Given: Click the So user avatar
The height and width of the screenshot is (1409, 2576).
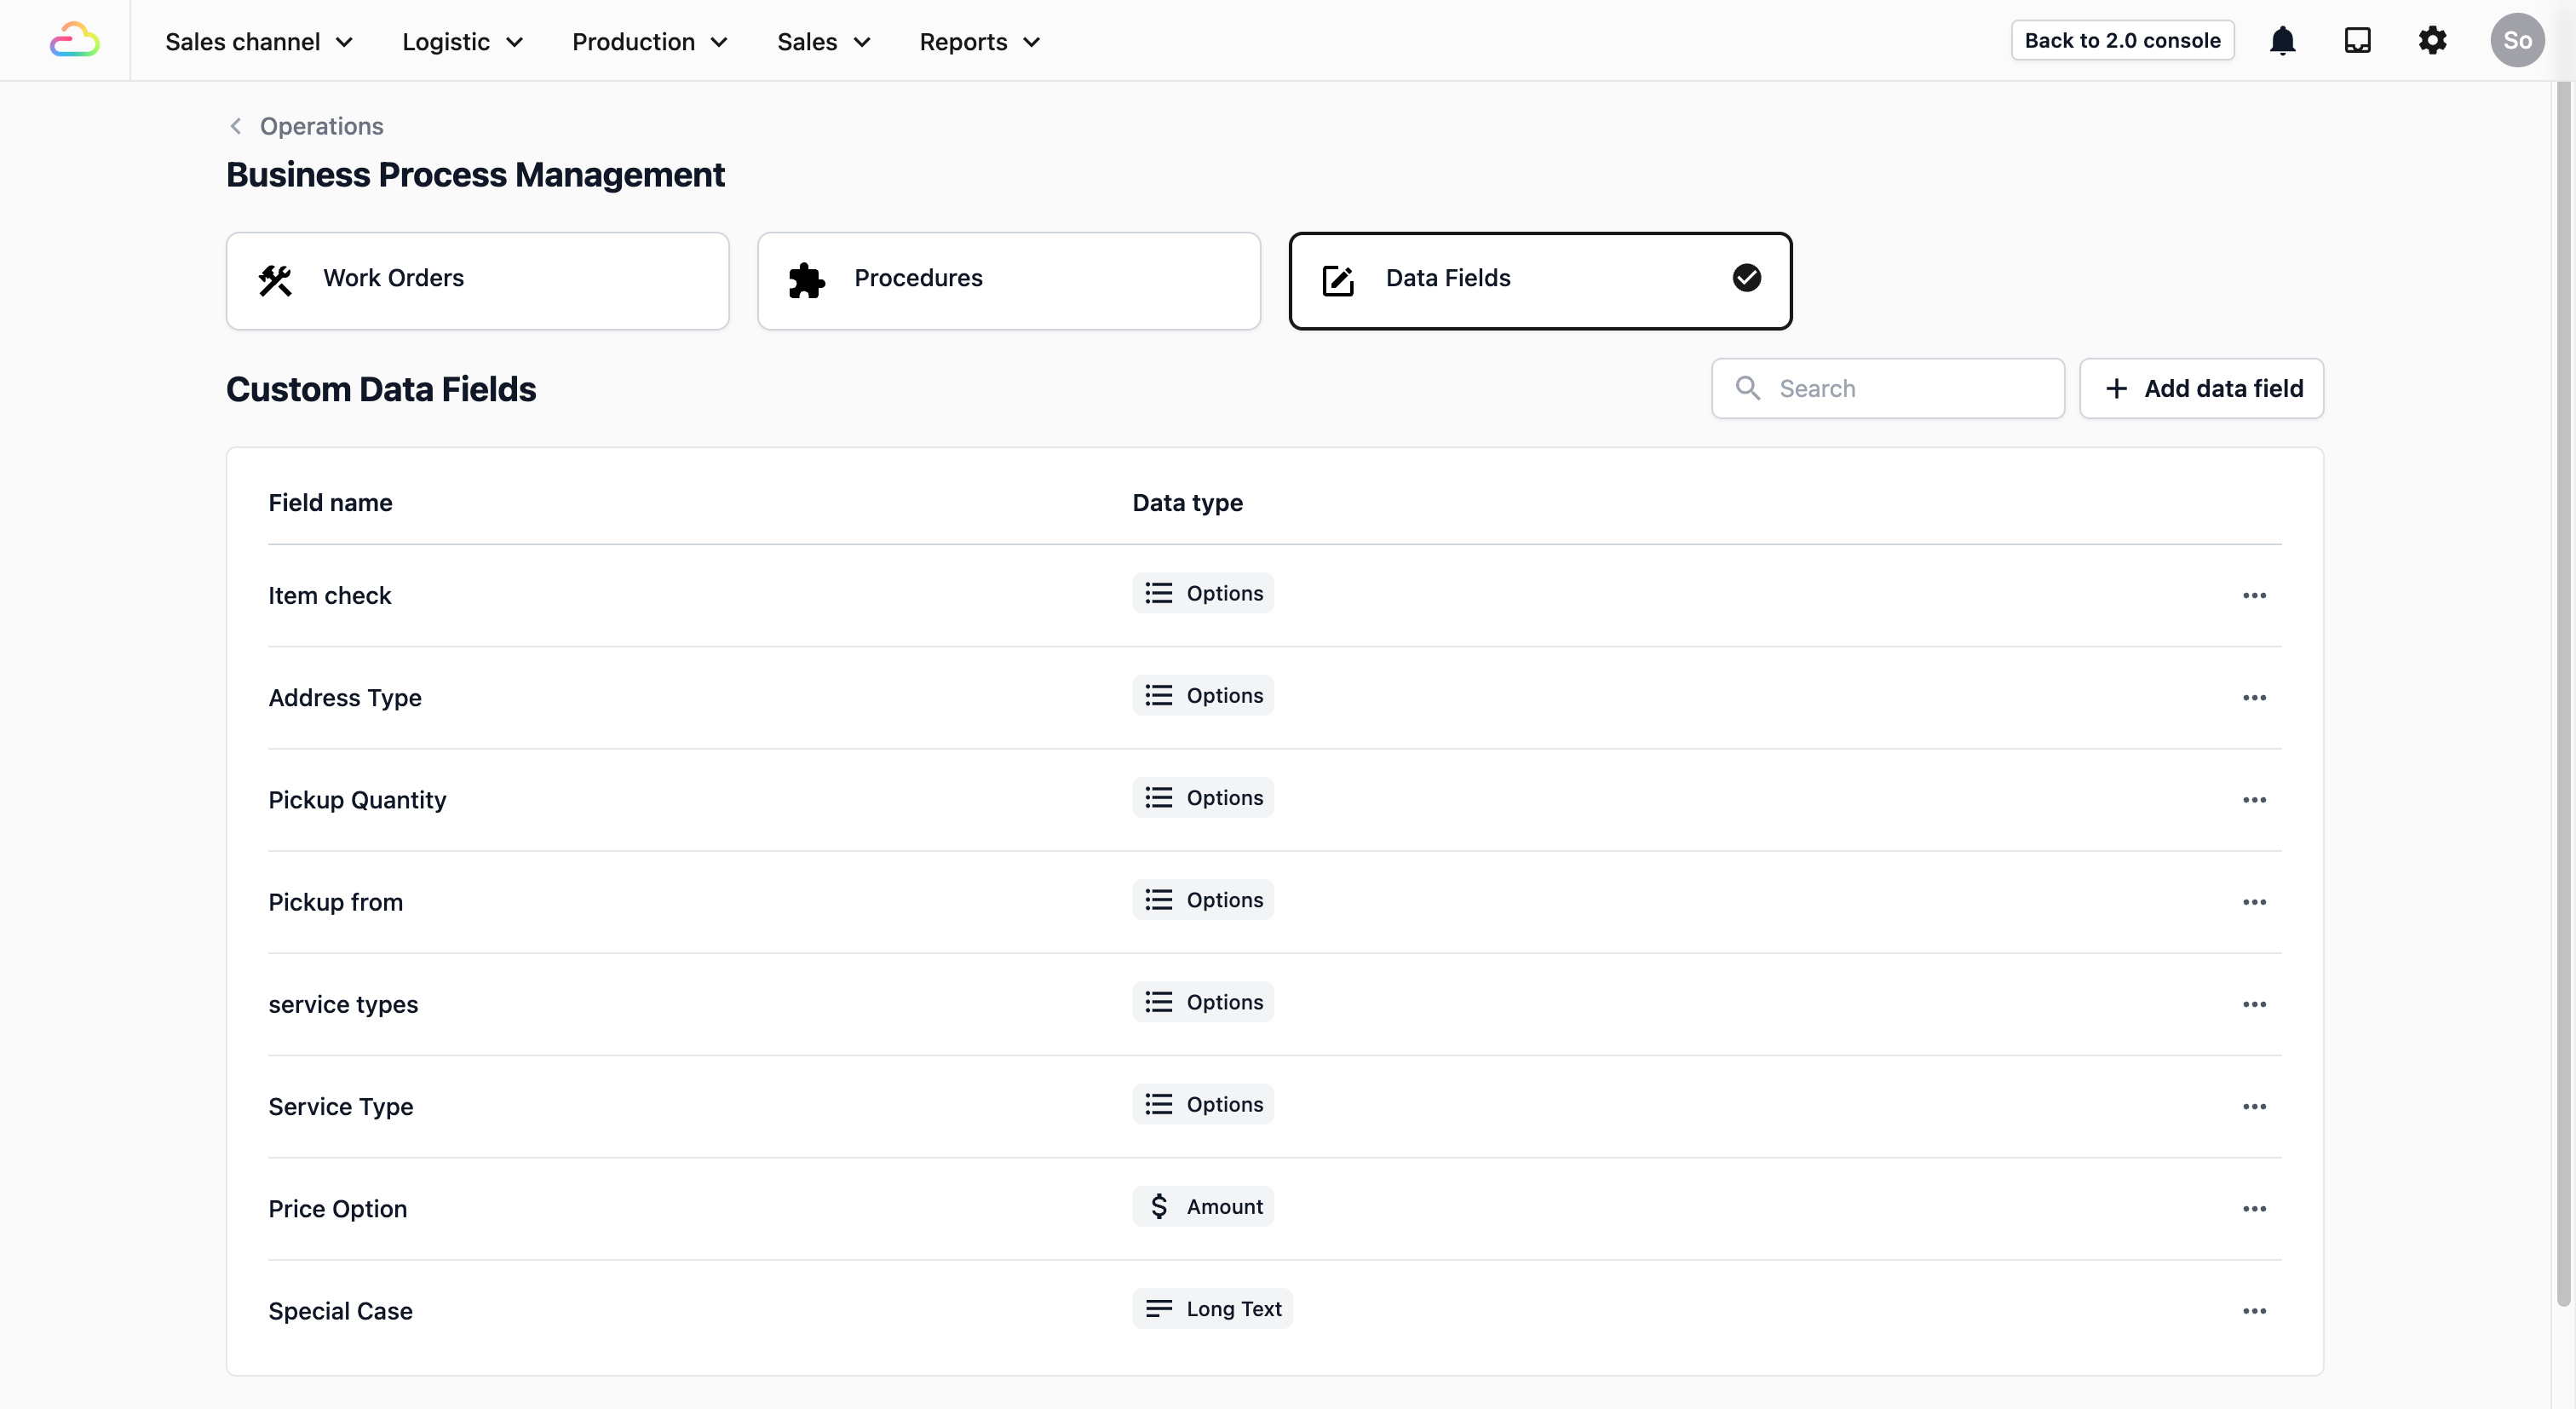Looking at the screenshot, I should coord(2516,40).
